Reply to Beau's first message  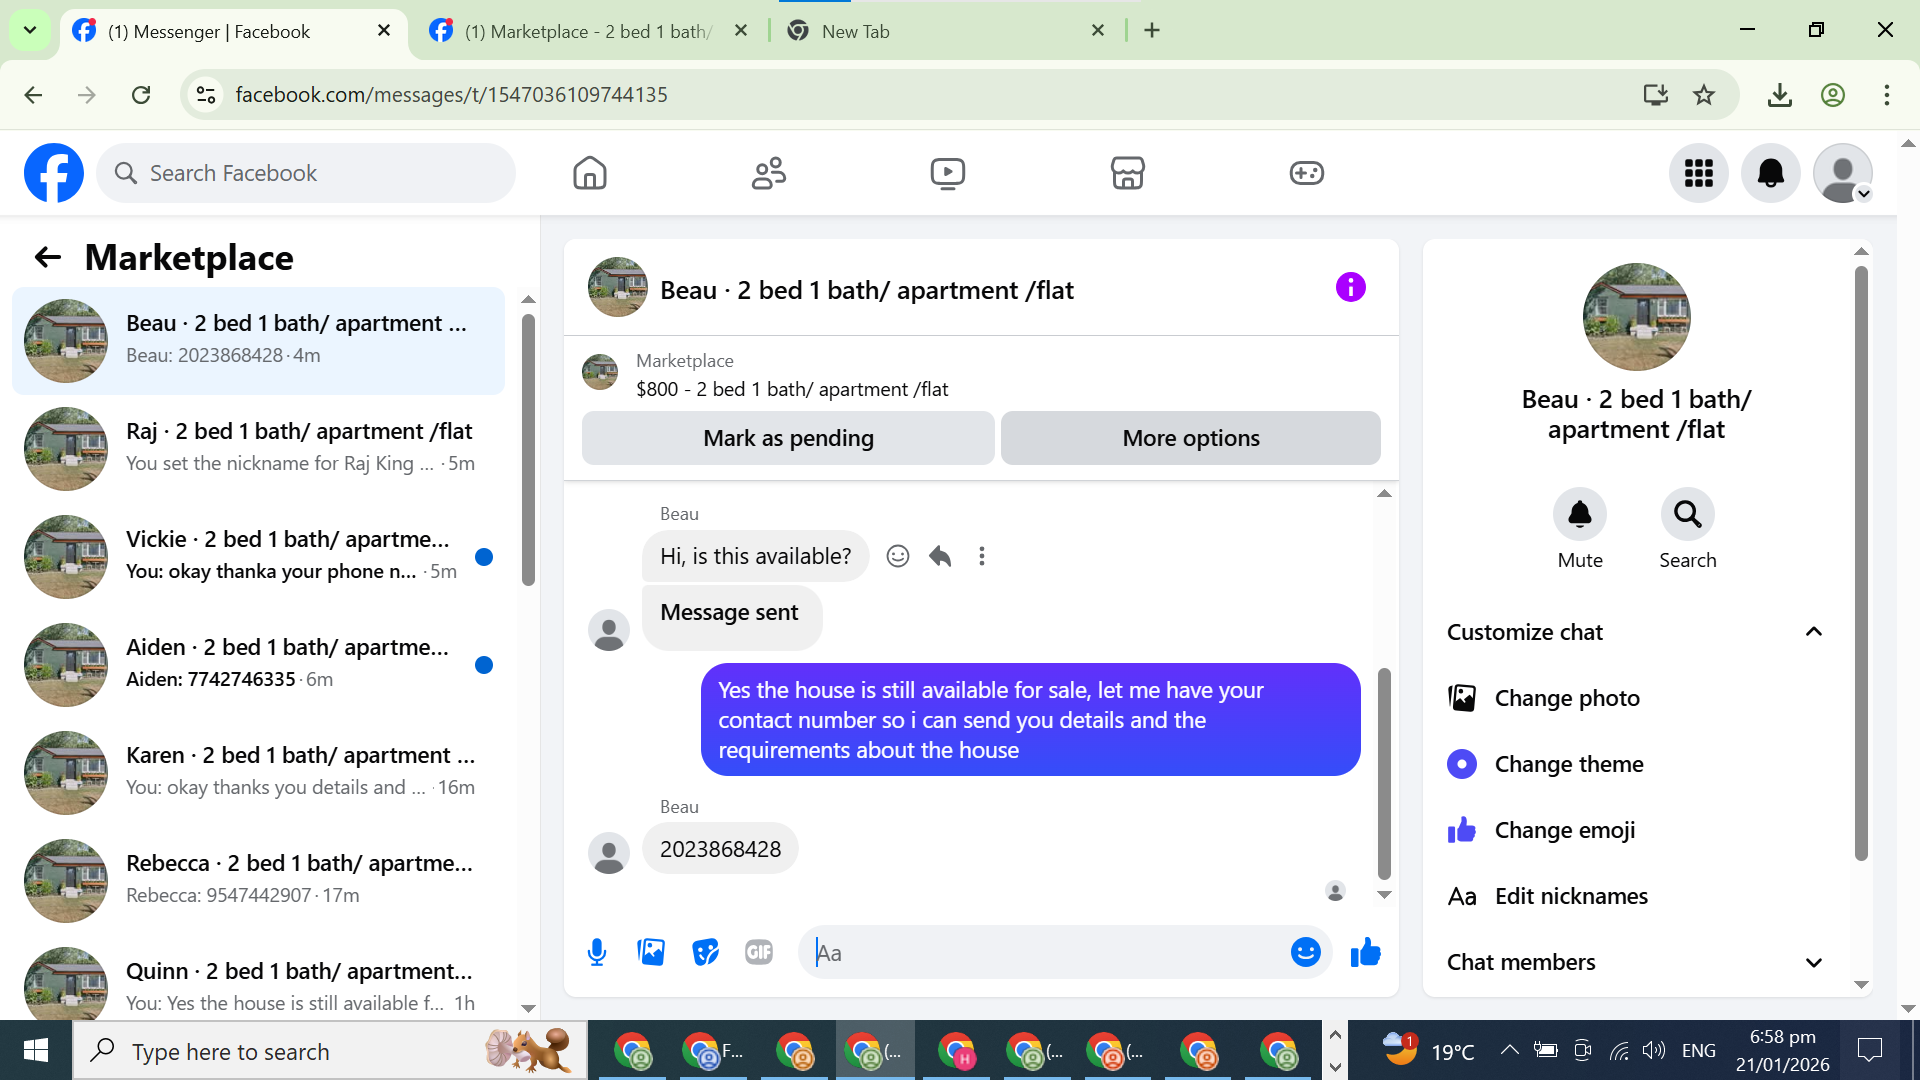point(940,556)
